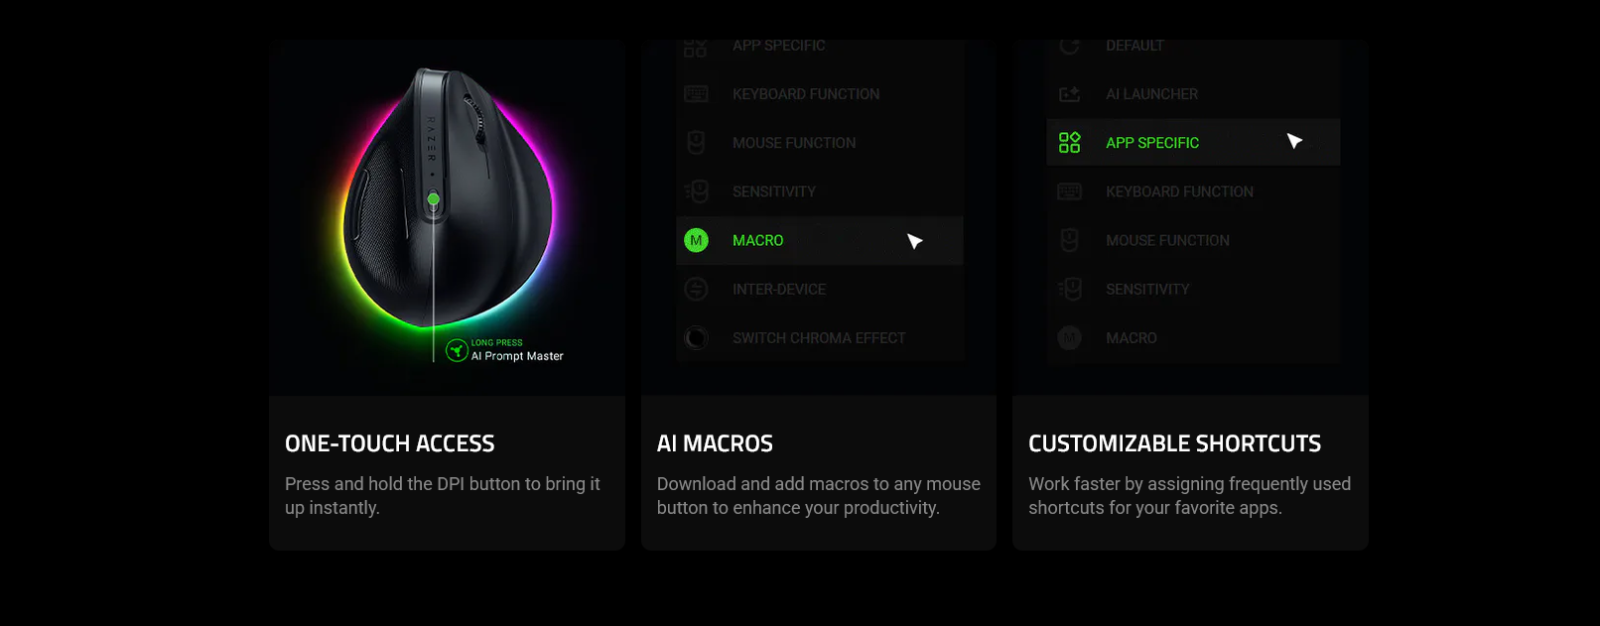
Task: Click the Mouse Function icon in middle card
Action: click(x=696, y=142)
